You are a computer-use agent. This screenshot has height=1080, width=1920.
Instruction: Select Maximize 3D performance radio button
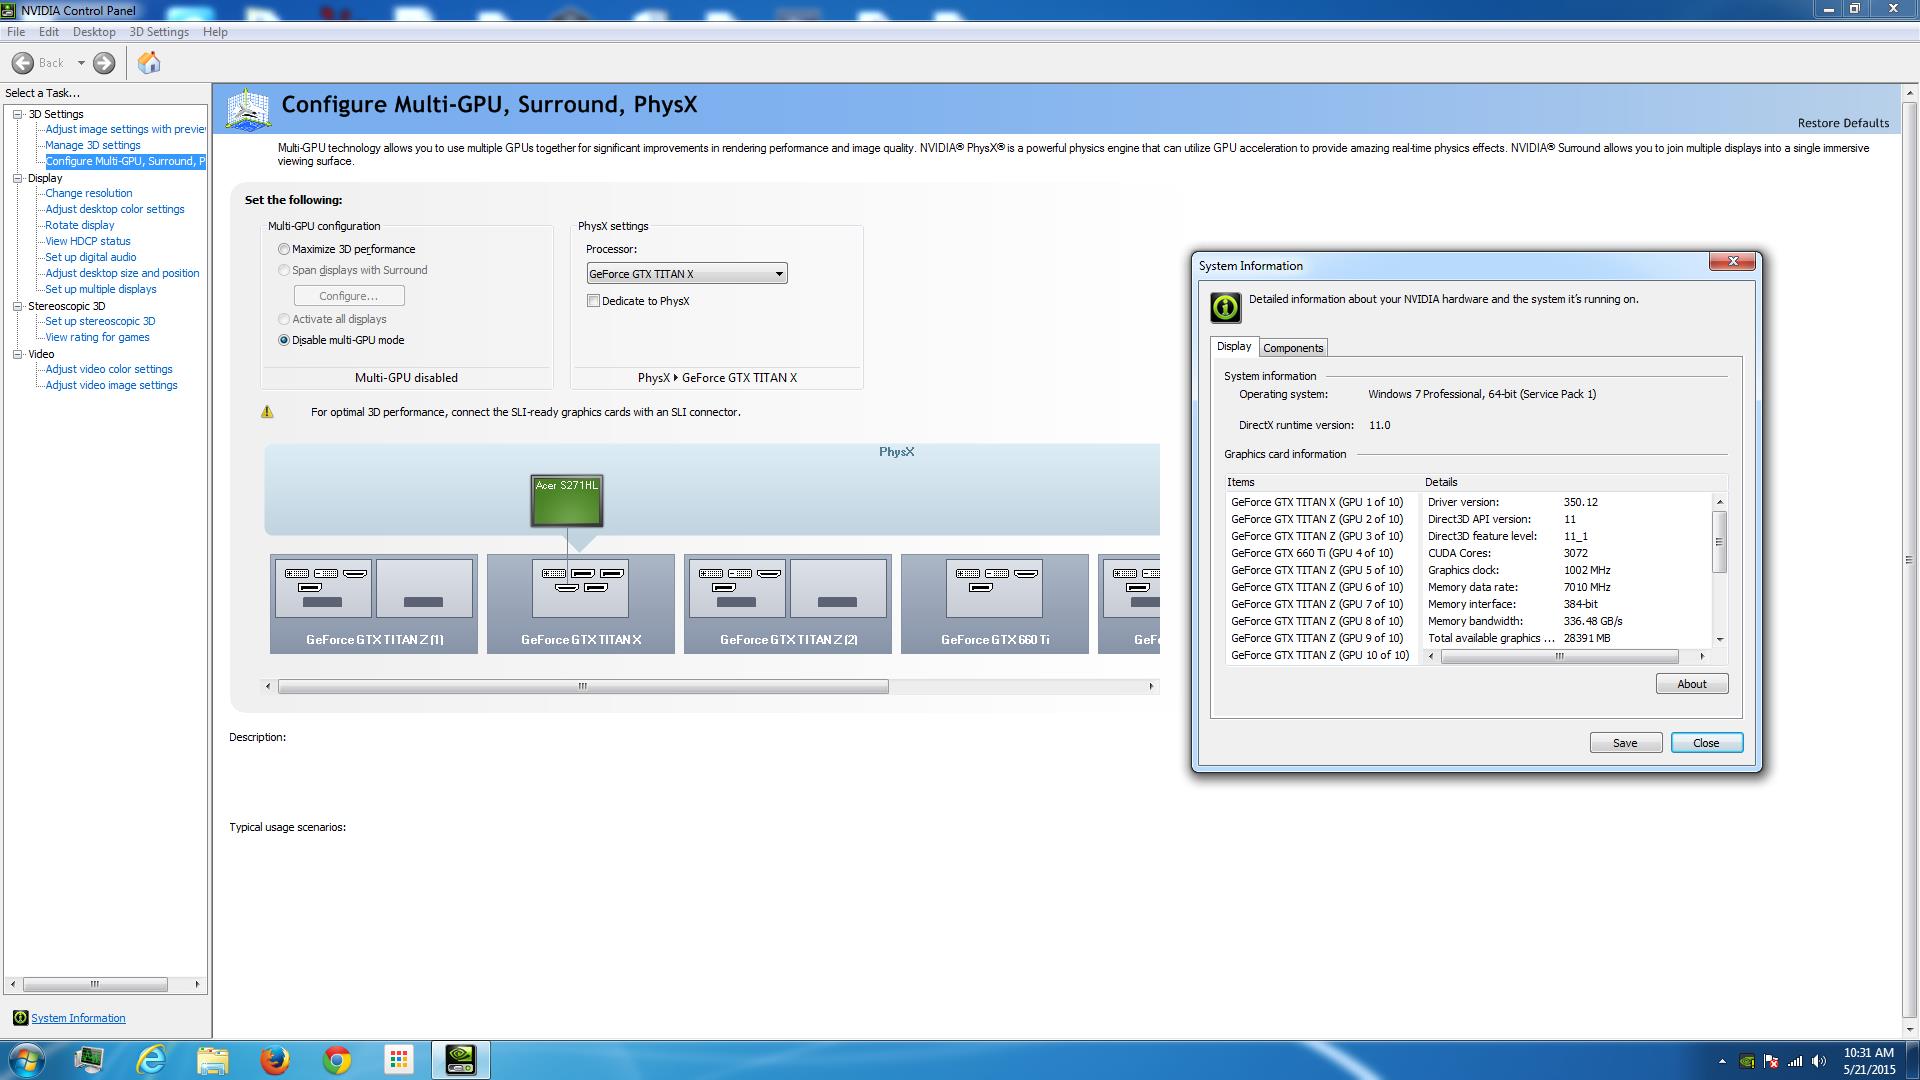pos(284,249)
